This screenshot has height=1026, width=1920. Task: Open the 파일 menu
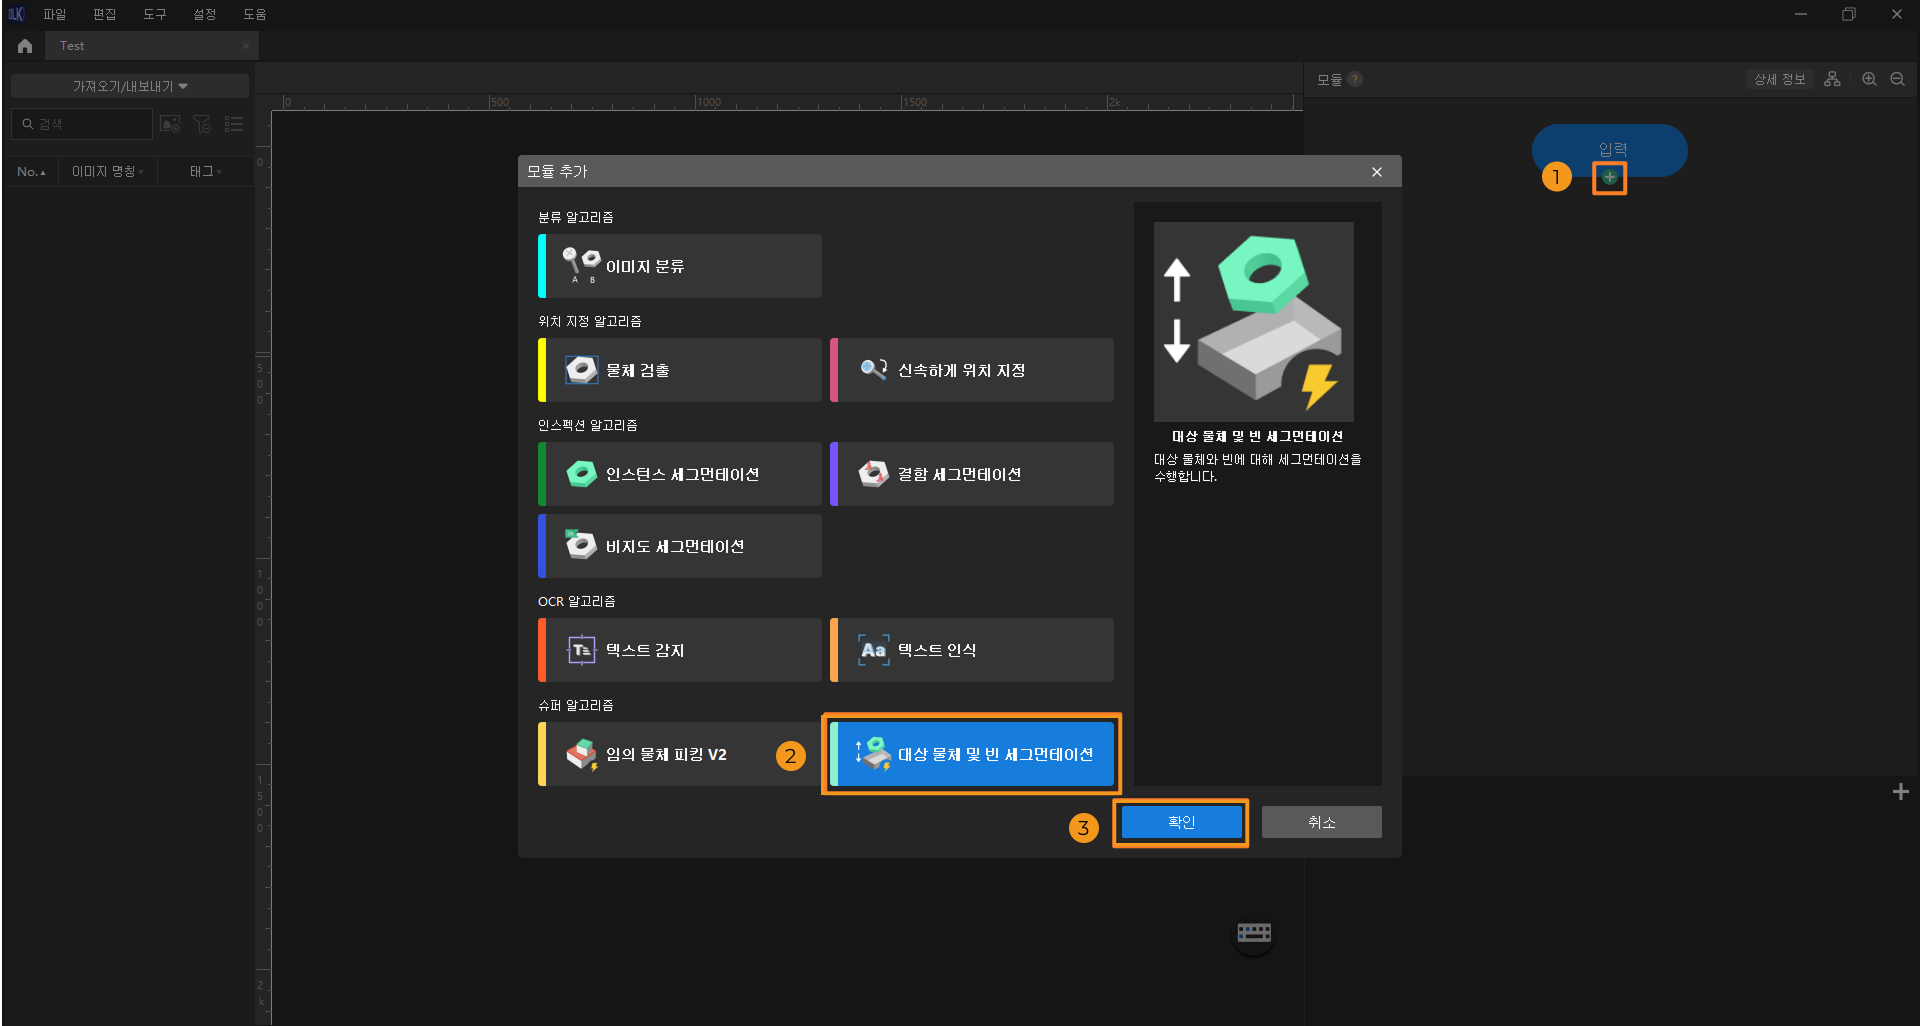tap(54, 14)
